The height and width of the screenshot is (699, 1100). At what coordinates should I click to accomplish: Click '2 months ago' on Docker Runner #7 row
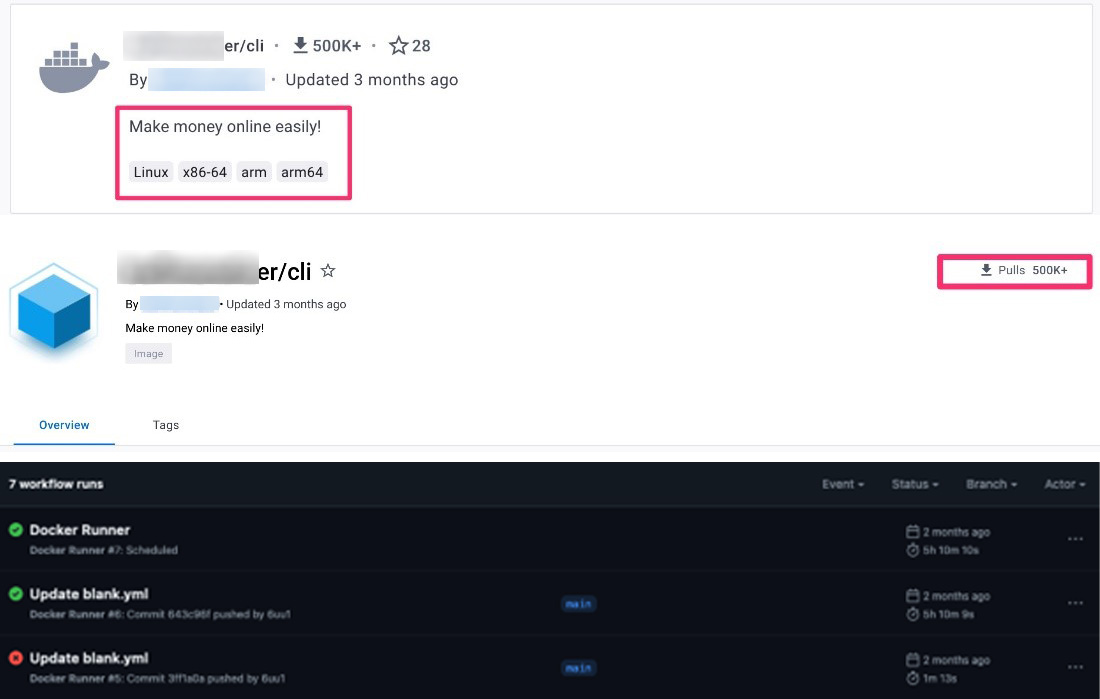point(956,532)
